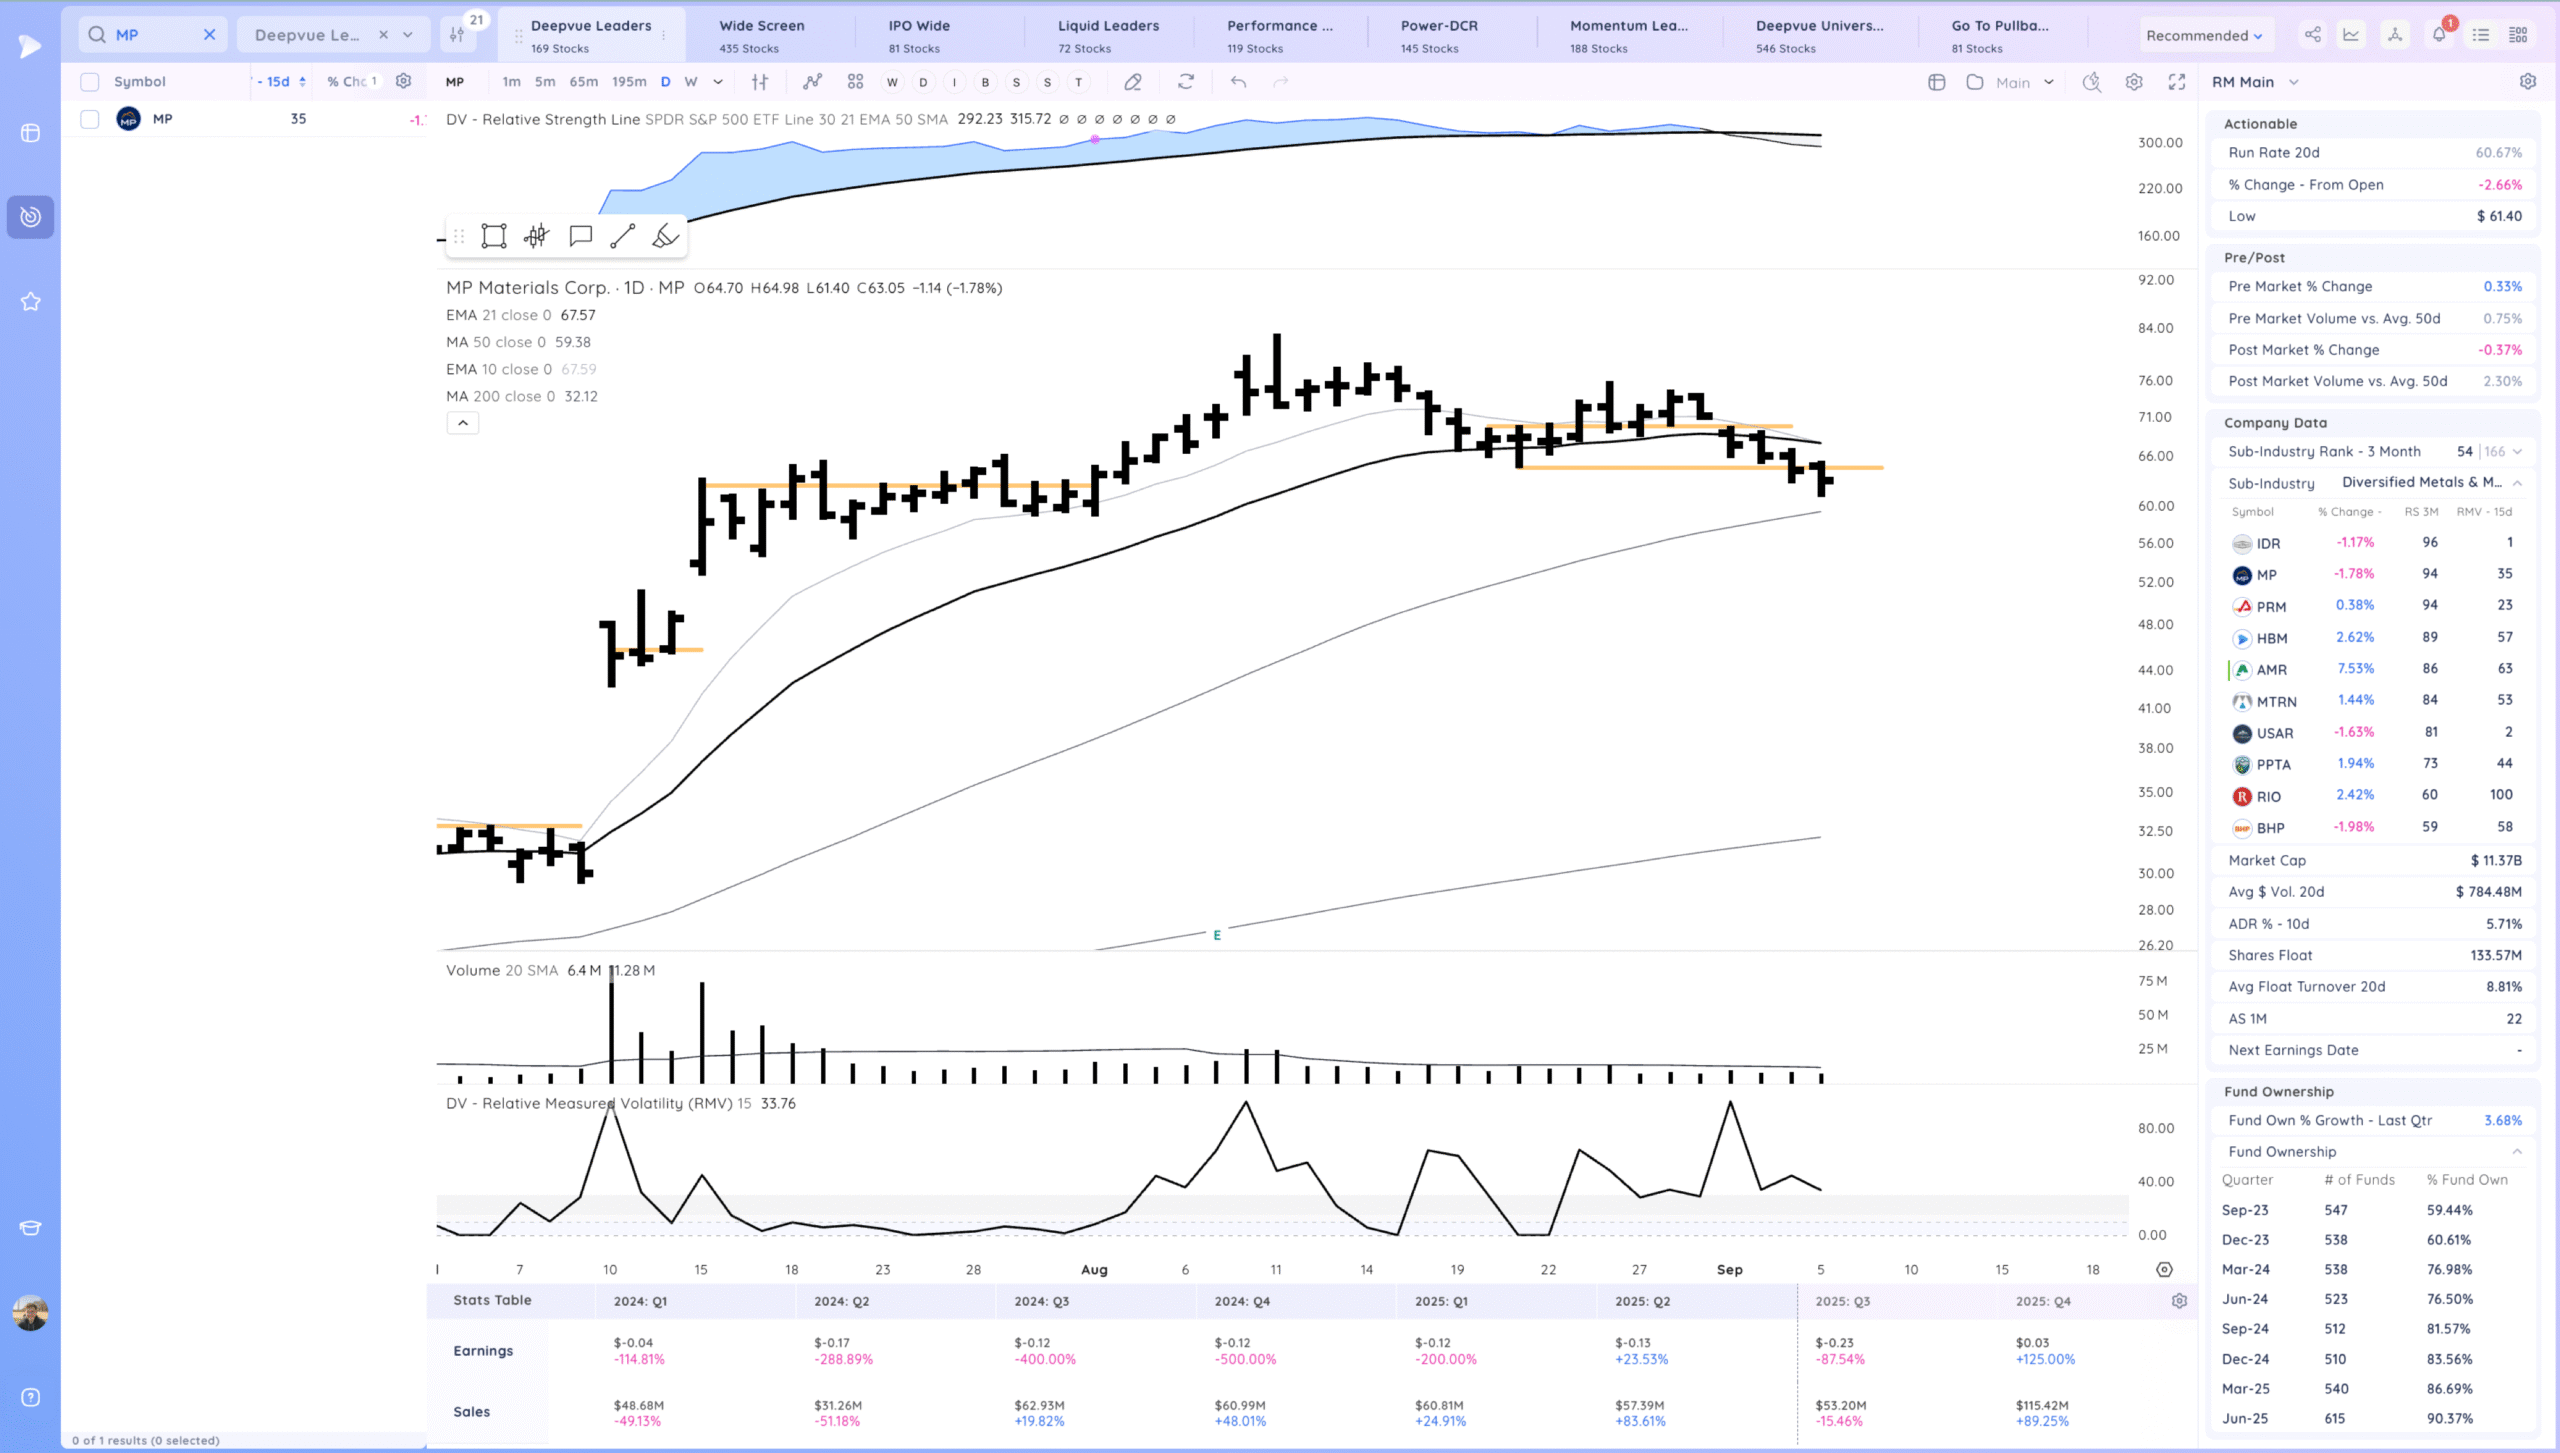Image resolution: width=2560 pixels, height=1453 pixels.
Task: Undo the last chart action
Action: click(x=1238, y=82)
